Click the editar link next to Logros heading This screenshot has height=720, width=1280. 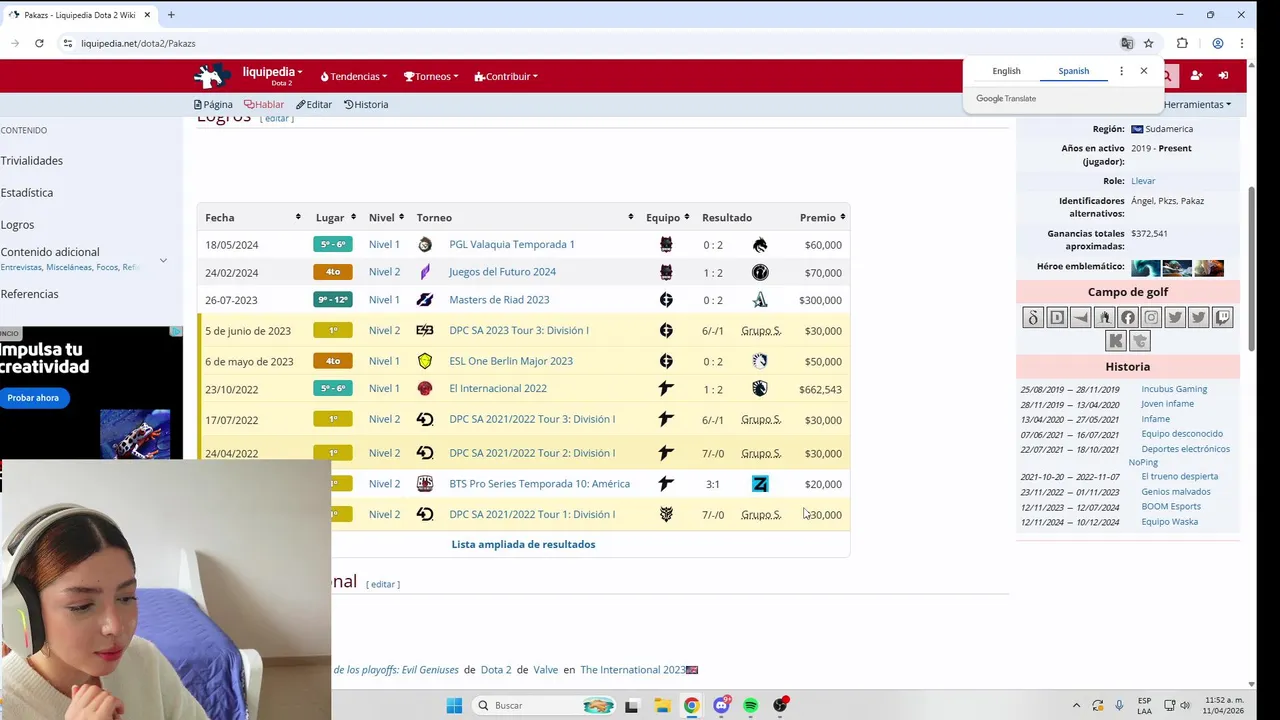pos(277,118)
